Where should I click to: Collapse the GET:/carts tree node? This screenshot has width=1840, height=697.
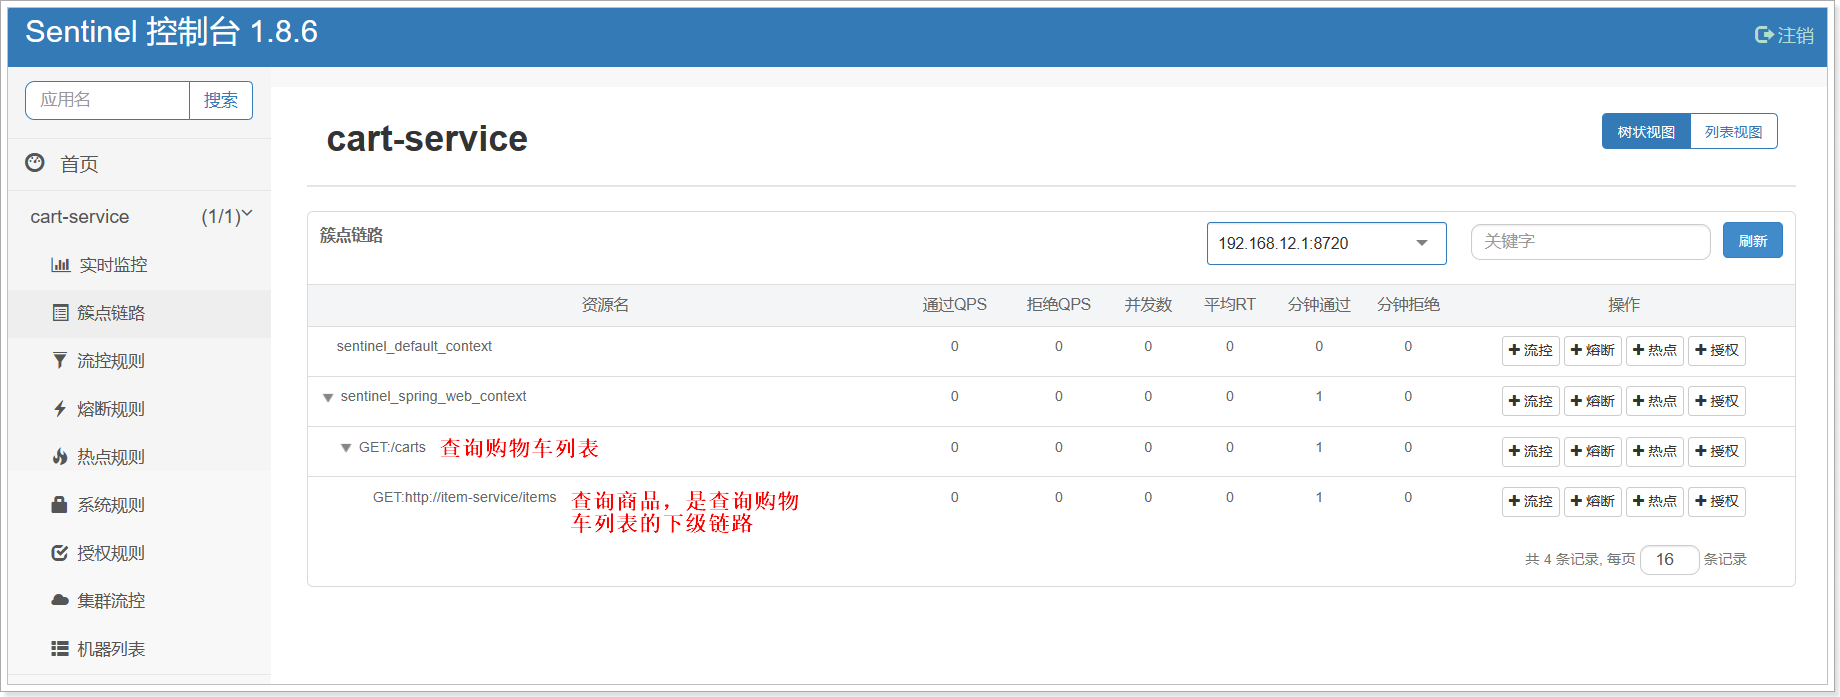click(x=346, y=448)
